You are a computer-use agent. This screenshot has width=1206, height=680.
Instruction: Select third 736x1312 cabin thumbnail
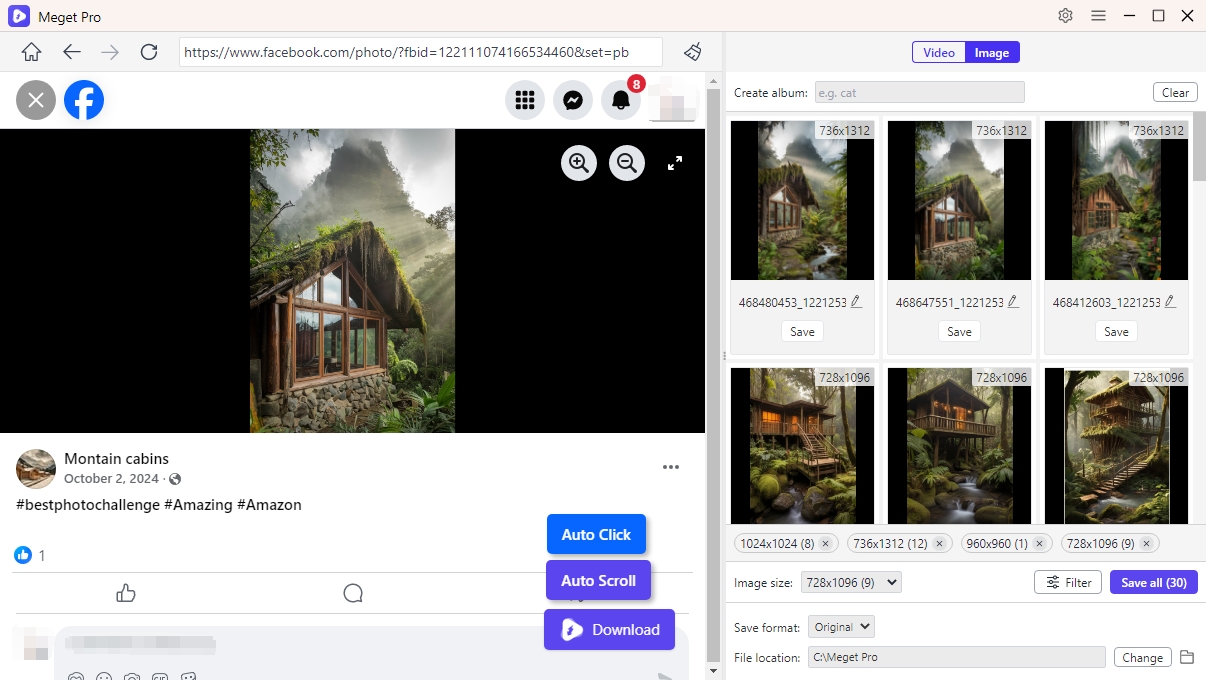click(x=1116, y=200)
